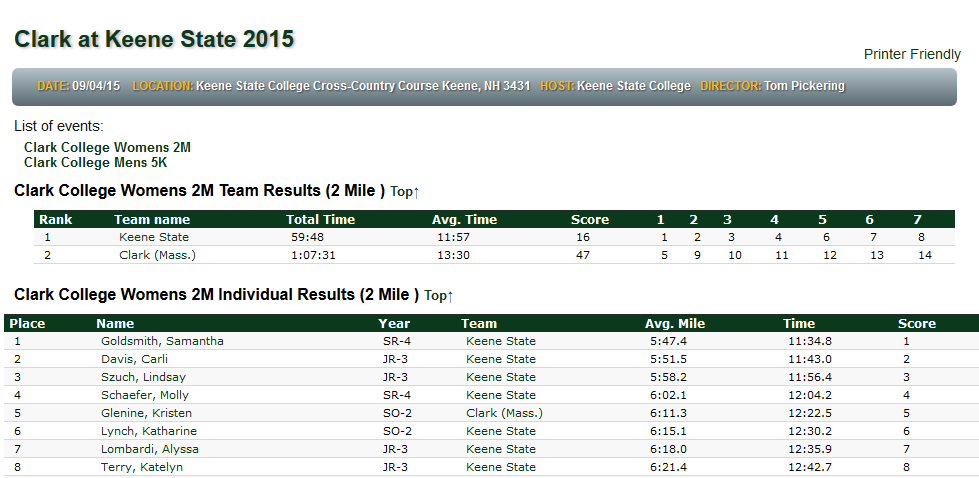The width and height of the screenshot is (979, 478).
Task: Click Keene State team in Goldsmith's row
Action: click(501, 341)
